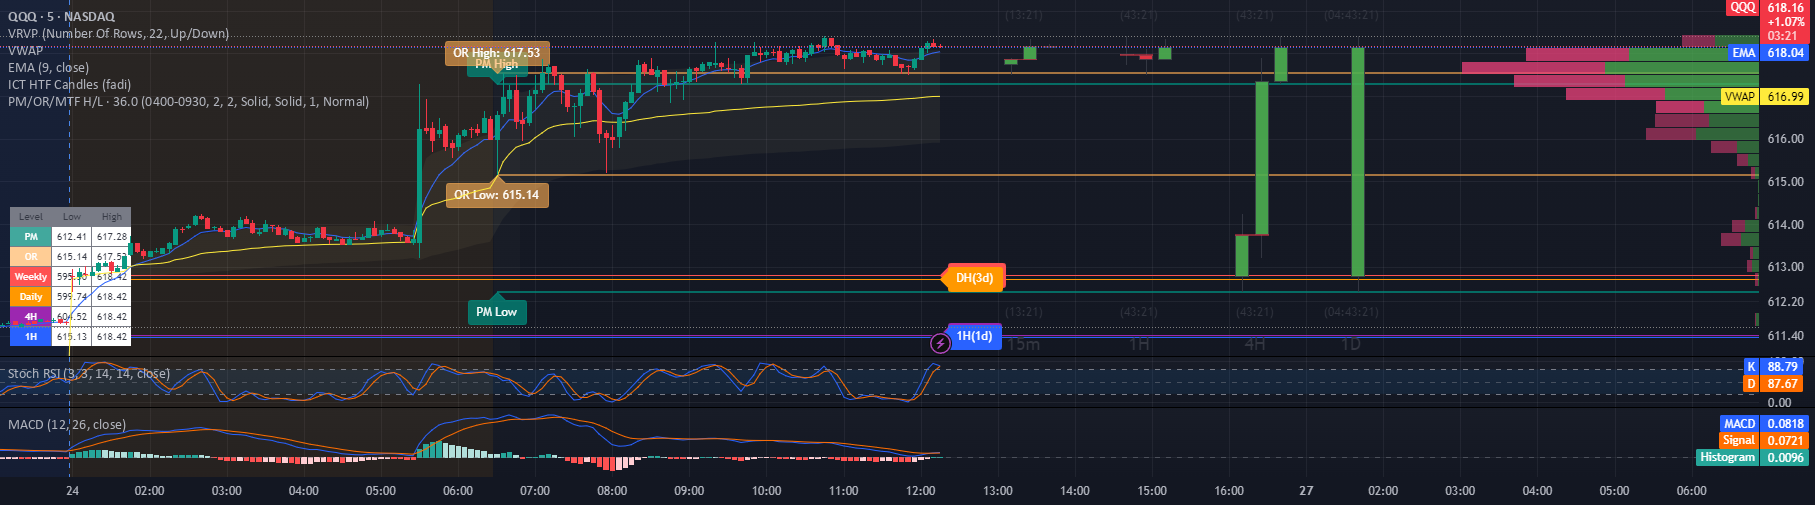Viewport: 1815px width, 505px height.
Task: Click the OR Low: 615.14 chart label
Action: pos(496,195)
